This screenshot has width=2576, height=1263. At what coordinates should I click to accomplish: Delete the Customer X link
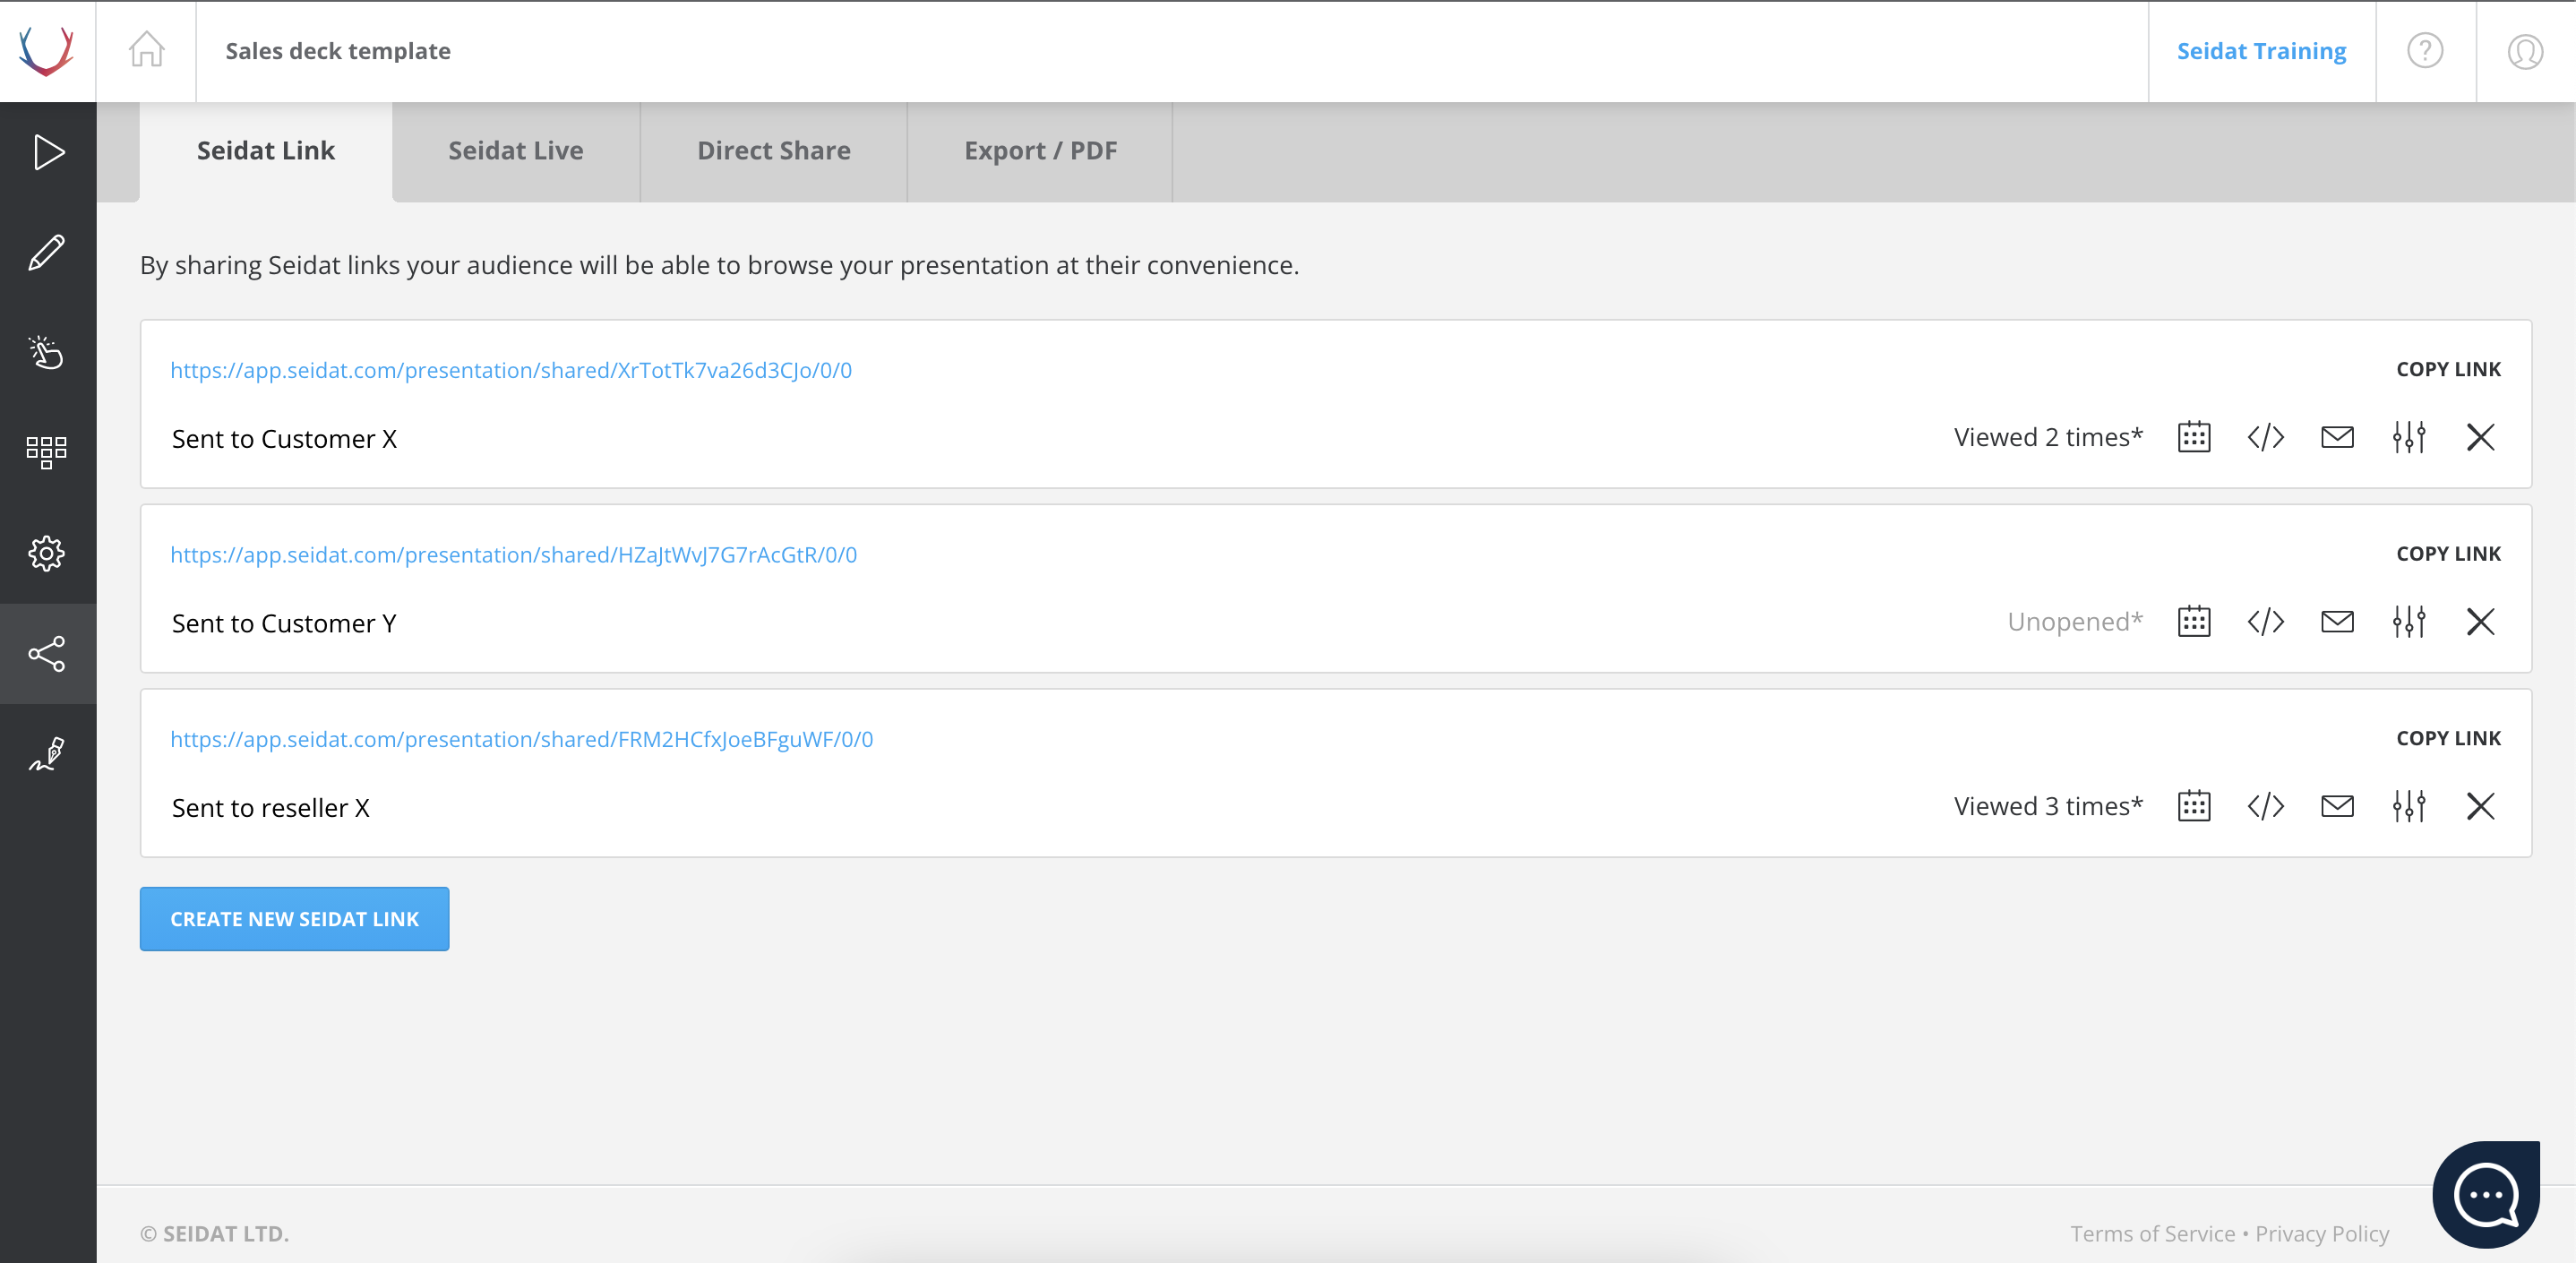pos(2481,437)
